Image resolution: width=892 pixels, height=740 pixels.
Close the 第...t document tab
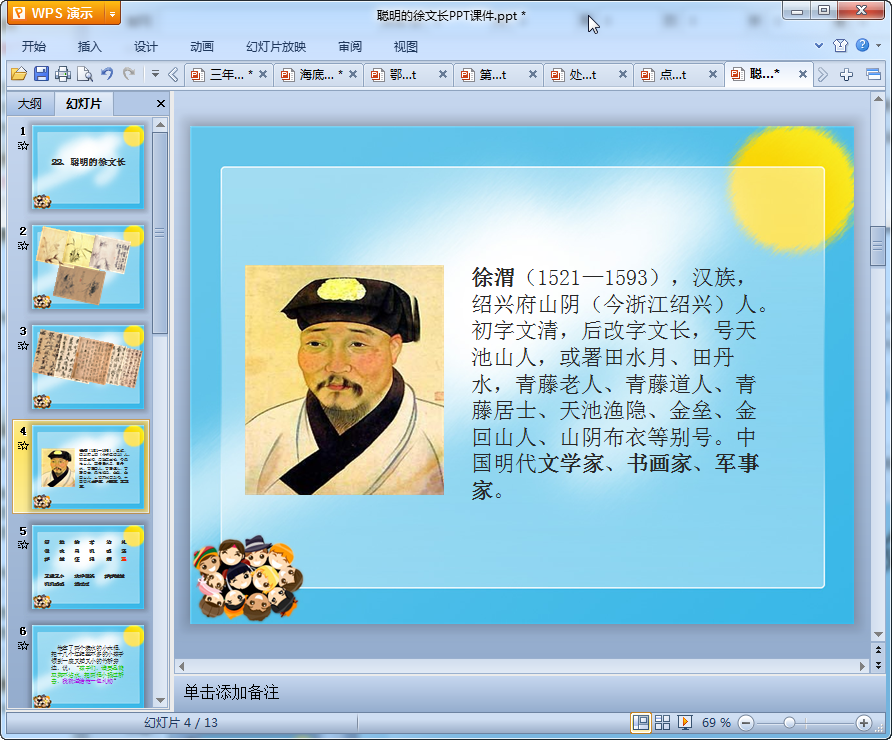(532, 74)
